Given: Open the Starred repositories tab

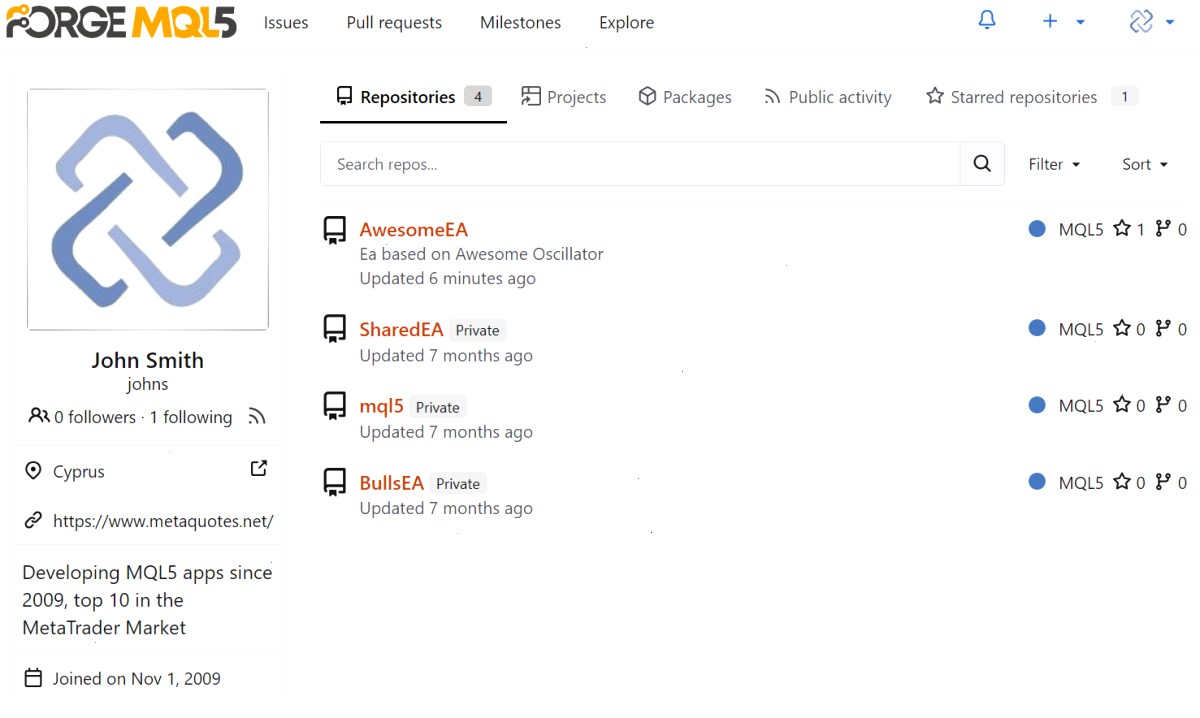Looking at the screenshot, I should [1031, 97].
